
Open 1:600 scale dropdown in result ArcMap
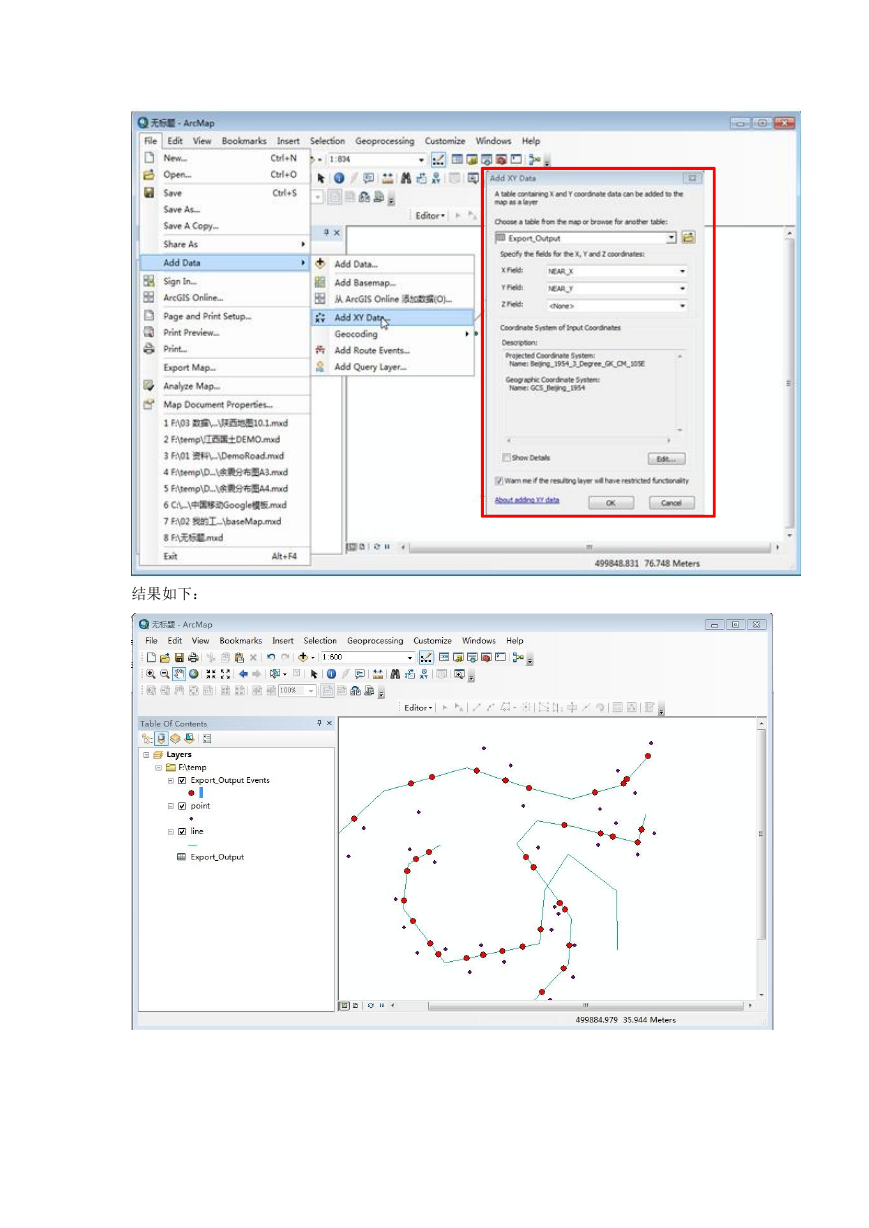tap(410, 657)
